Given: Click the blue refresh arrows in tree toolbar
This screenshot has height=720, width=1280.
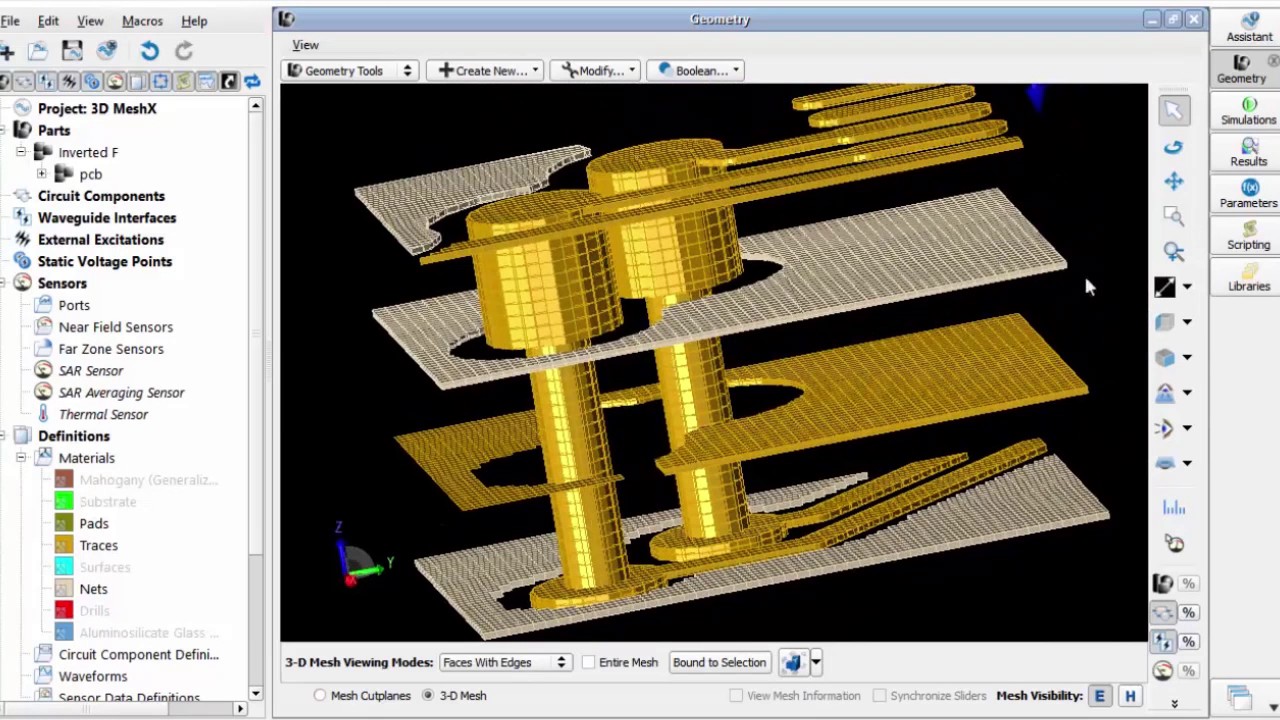Looking at the screenshot, I should pyautogui.click(x=252, y=81).
